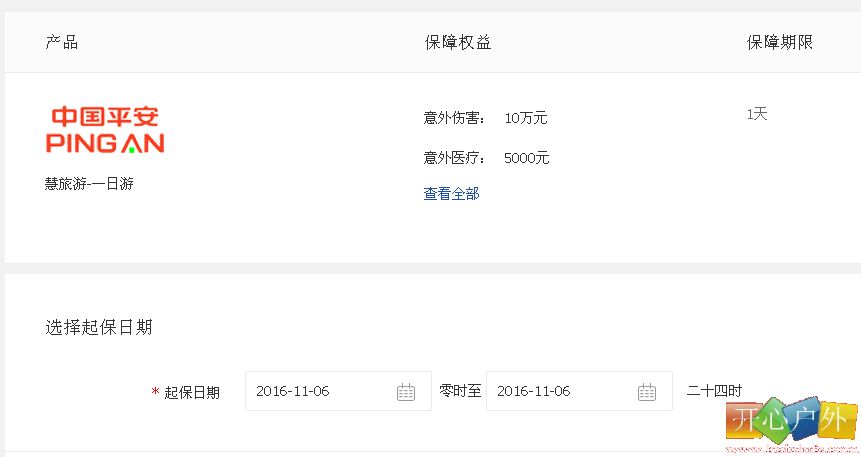Open calendar picker for end date
Image resolution: width=861 pixels, height=457 pixels.
[x=647, y=392]
